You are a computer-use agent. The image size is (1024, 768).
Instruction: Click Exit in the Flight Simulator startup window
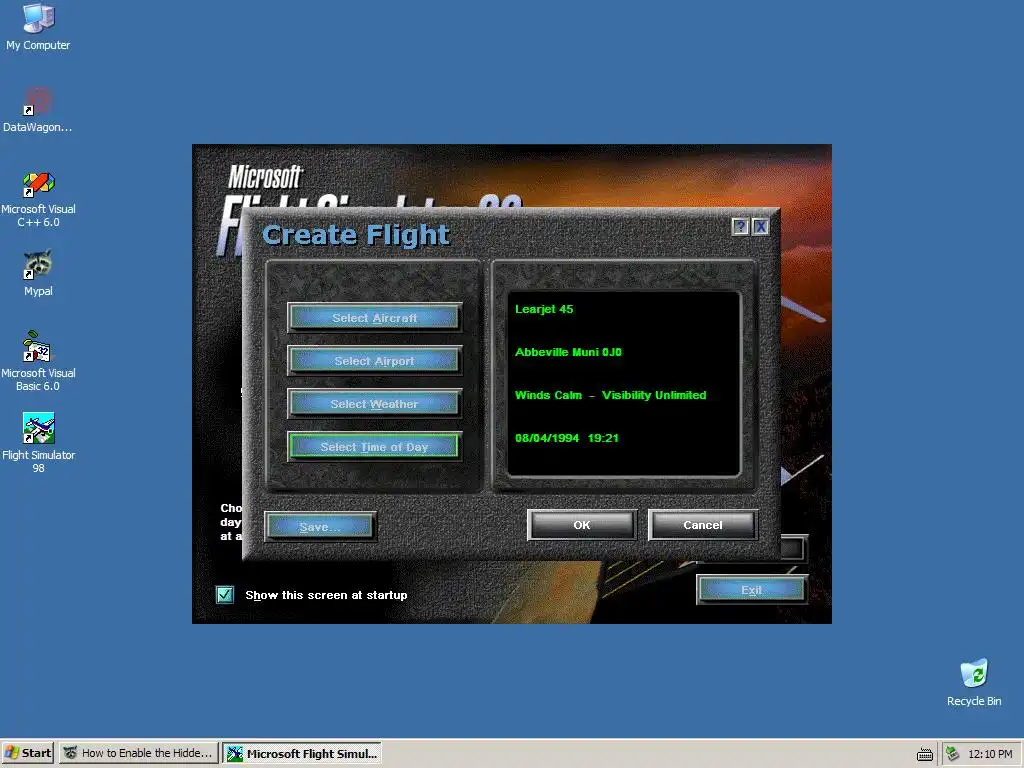click(752, 590)
